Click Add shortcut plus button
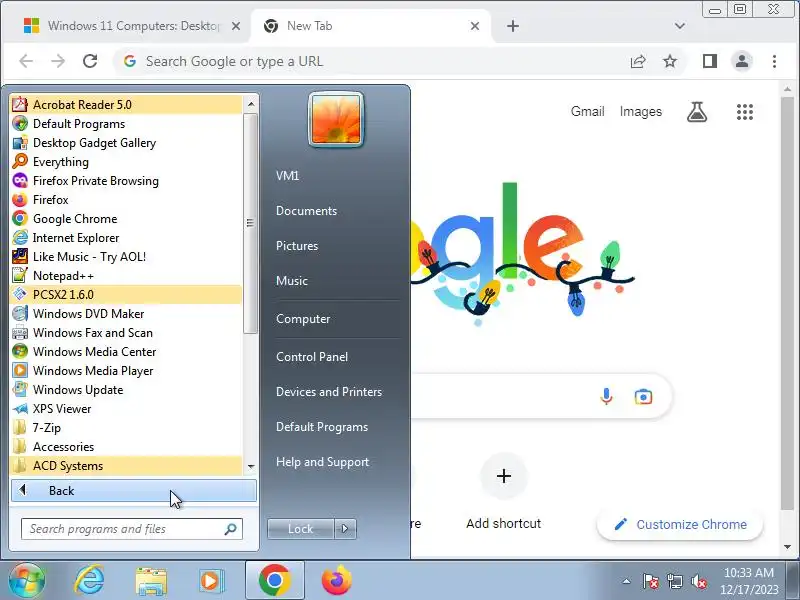The width and height of the screenshot is (800, 600). 504,476
